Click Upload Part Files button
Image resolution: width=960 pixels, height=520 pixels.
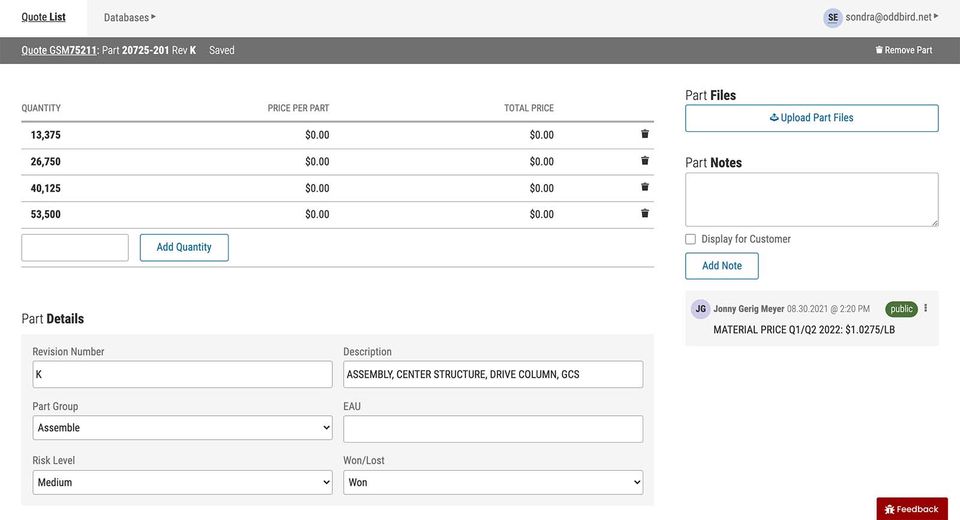coord(811,118)
